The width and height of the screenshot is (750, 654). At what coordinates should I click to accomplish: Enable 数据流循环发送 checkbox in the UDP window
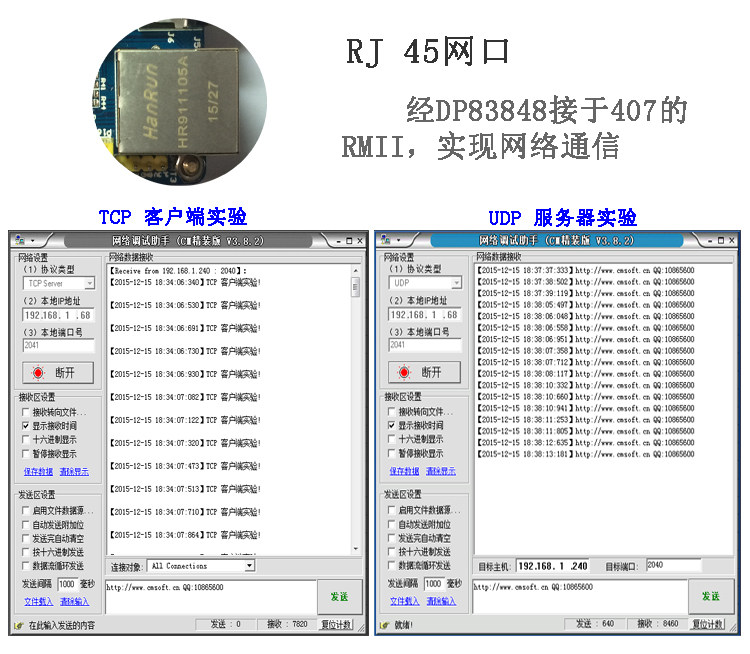tap(392, 566)
